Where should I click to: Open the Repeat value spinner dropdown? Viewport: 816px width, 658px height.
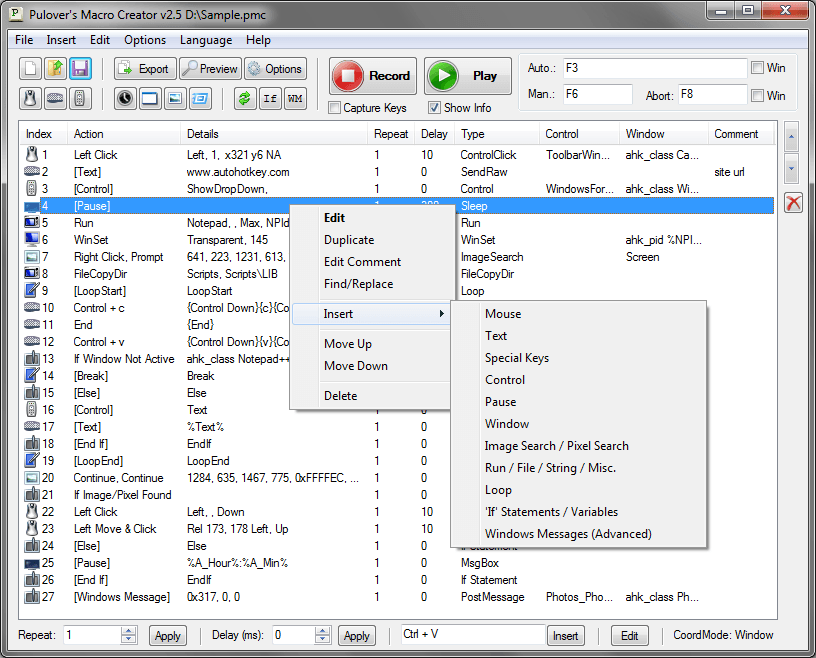point(126,635)
